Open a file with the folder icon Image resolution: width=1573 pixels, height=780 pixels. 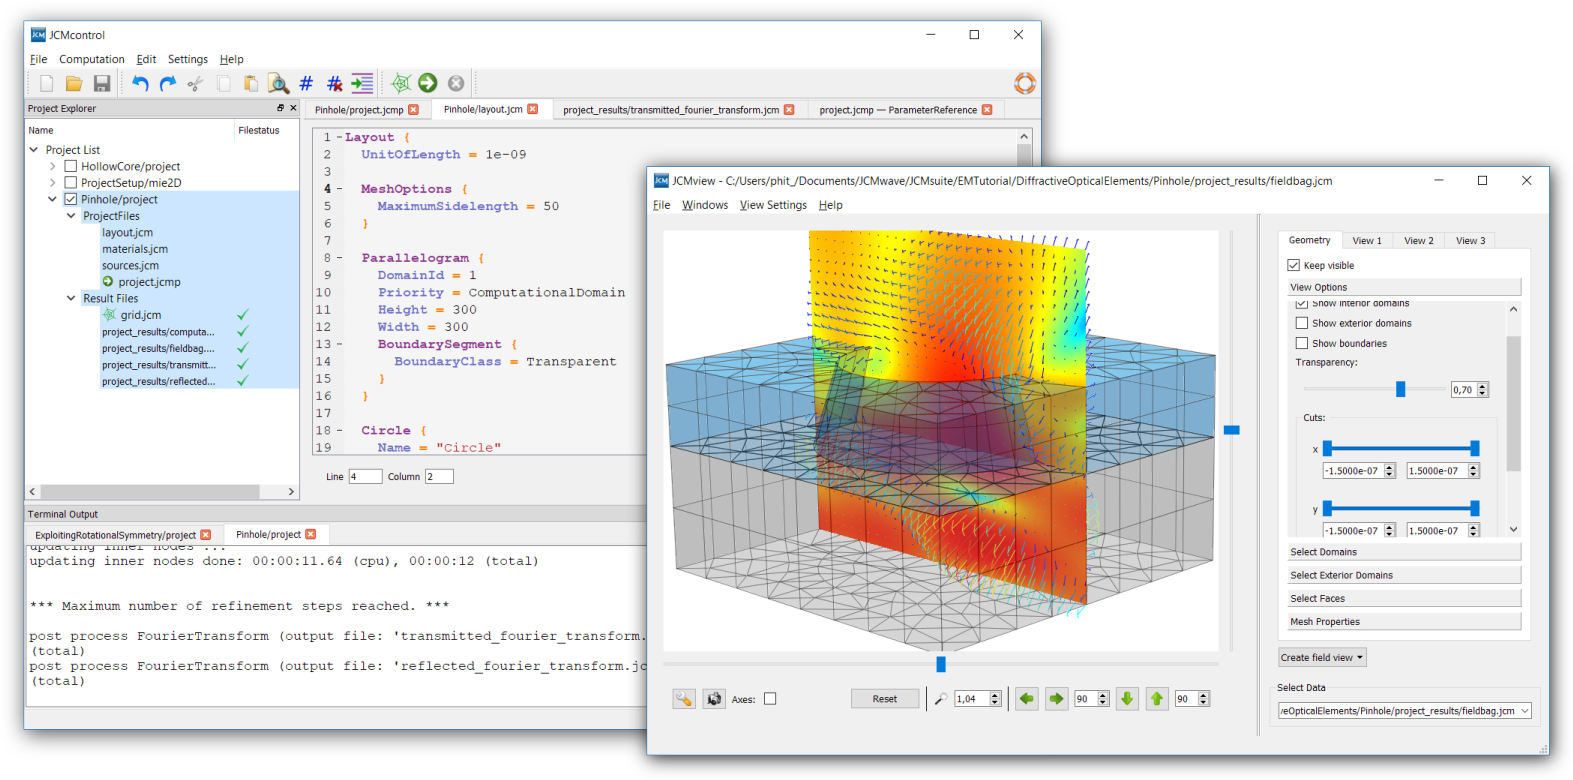pyautogui.click(x=74, y=84)
